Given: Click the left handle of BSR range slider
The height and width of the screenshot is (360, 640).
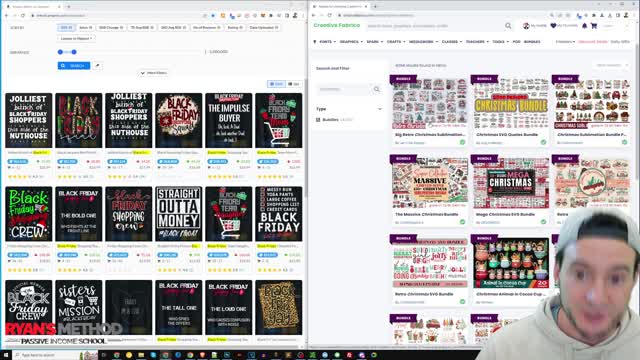Looking at the screenshot, I should (x=60, y=52).
